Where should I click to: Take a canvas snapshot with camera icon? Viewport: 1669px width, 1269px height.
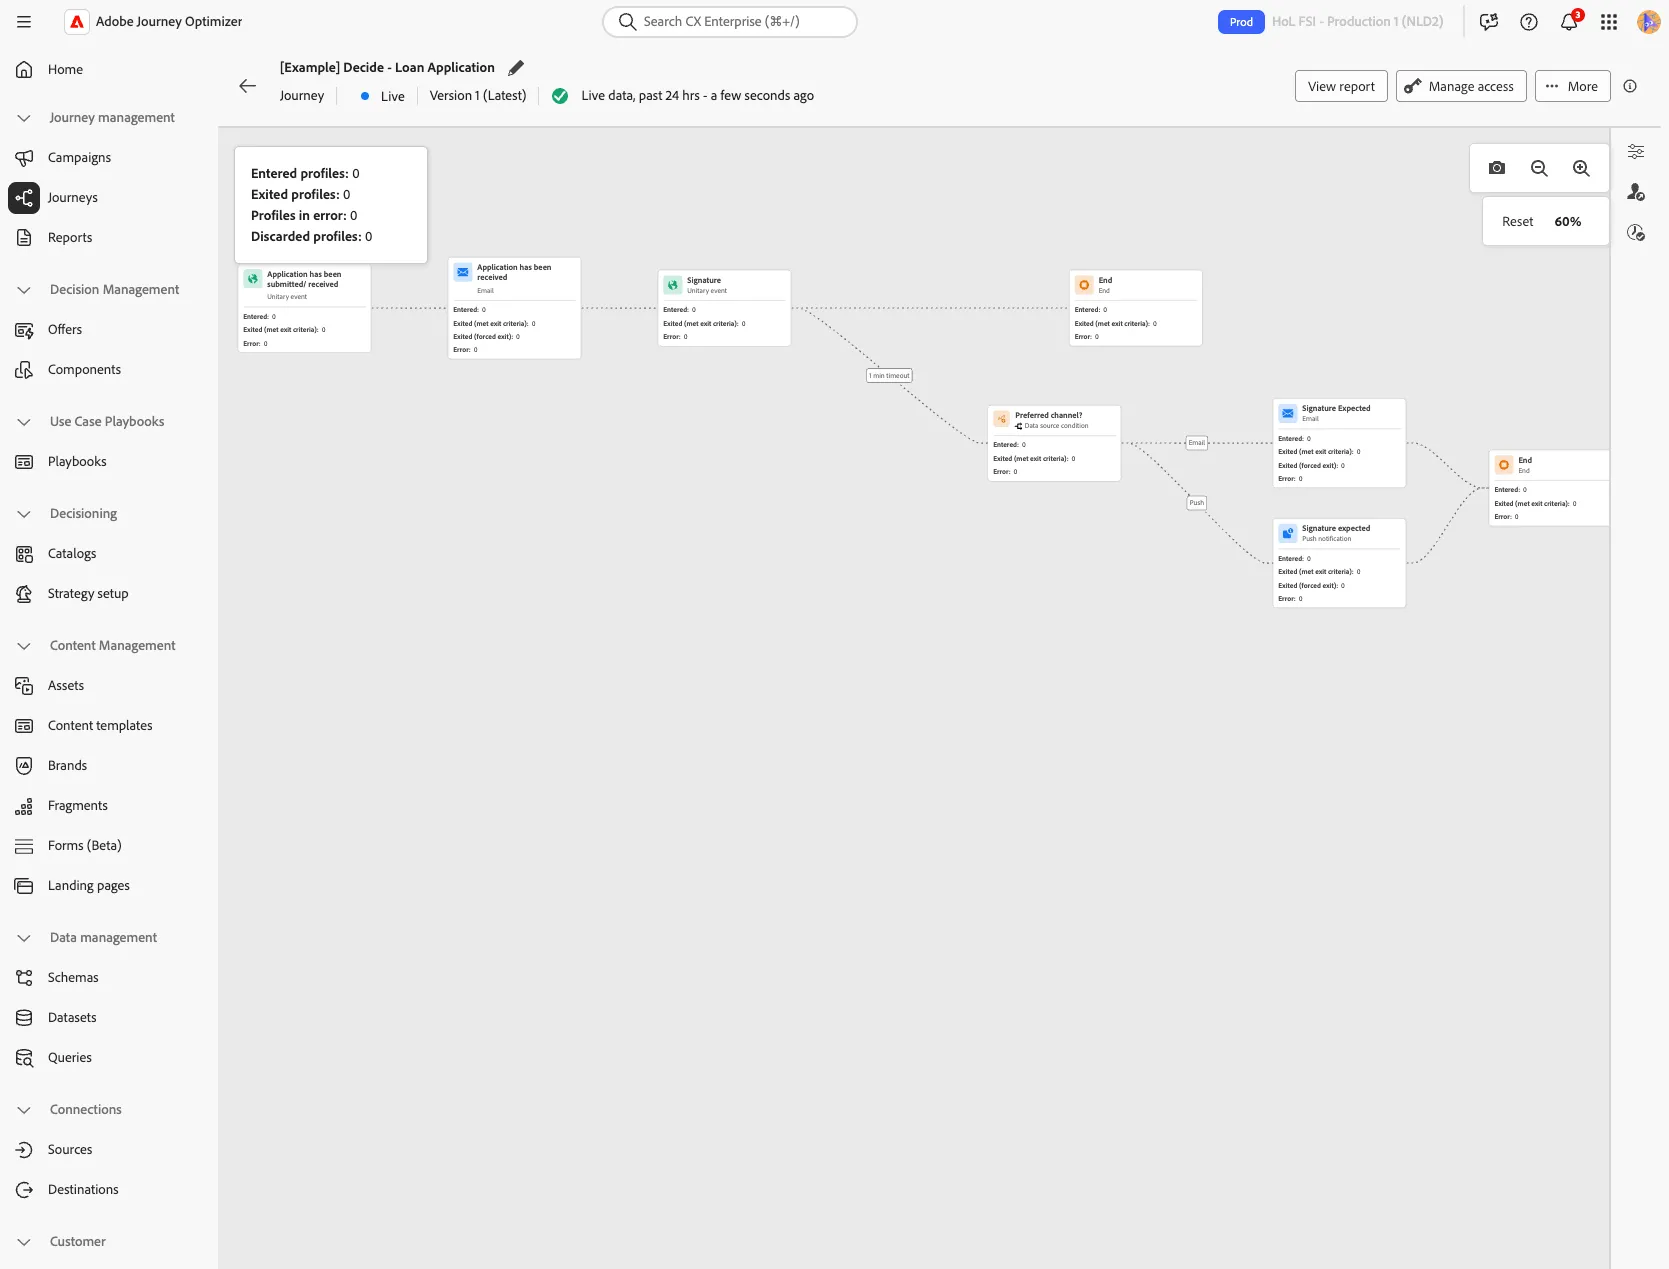click(x=1497, y=168)
